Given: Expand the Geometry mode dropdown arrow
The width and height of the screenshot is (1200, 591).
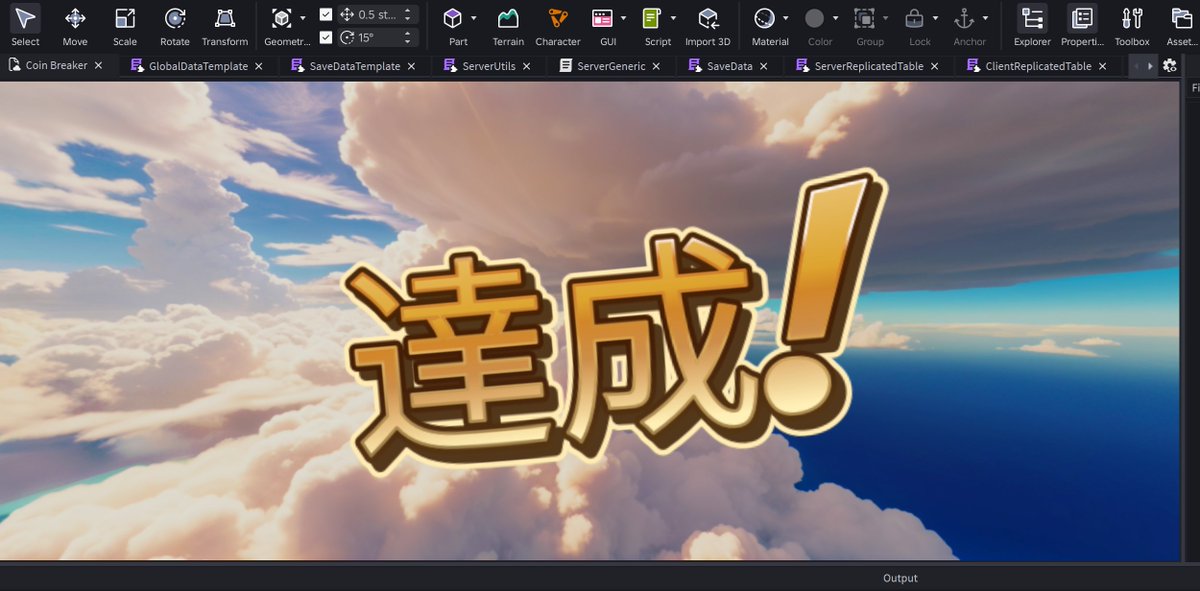Looking at the screenshot, I should point(303,18).
